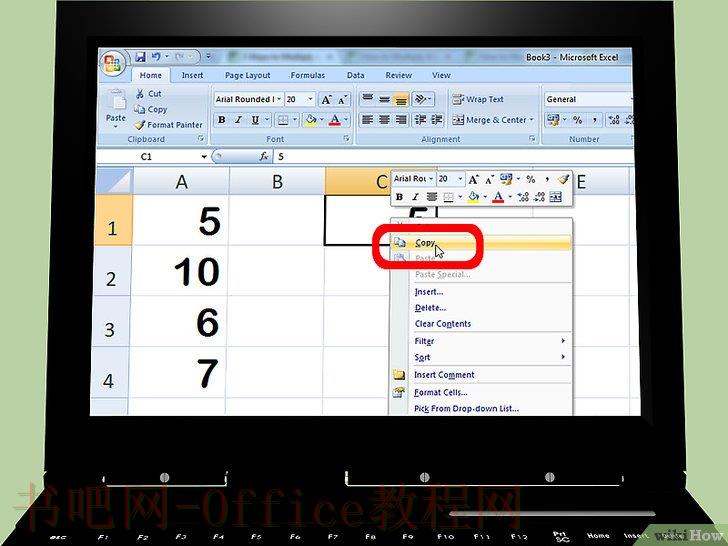The image size is (728, 546).
Task: Toggle Bold in the ribbon Font group
Action: coord(221,120)
